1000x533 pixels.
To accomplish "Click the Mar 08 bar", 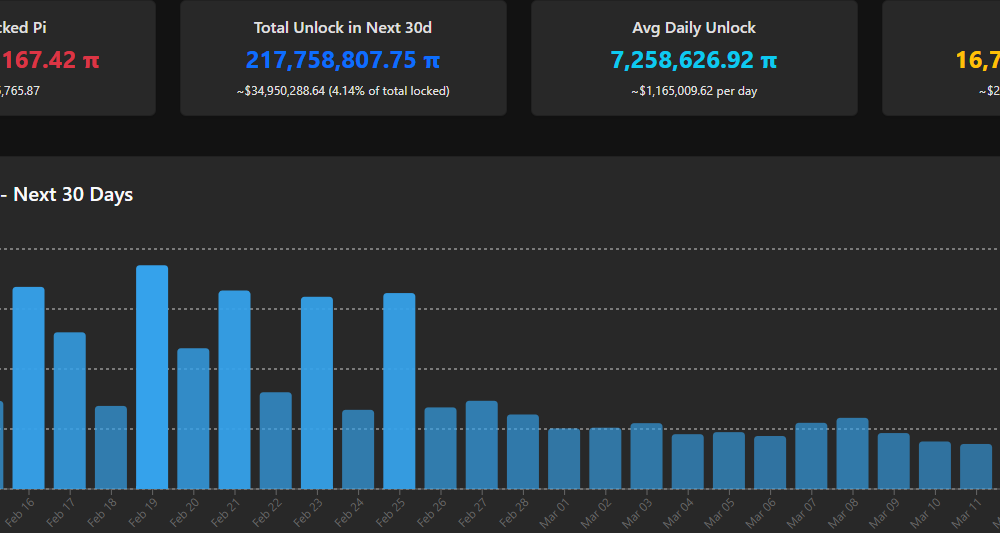I will 852,453.
